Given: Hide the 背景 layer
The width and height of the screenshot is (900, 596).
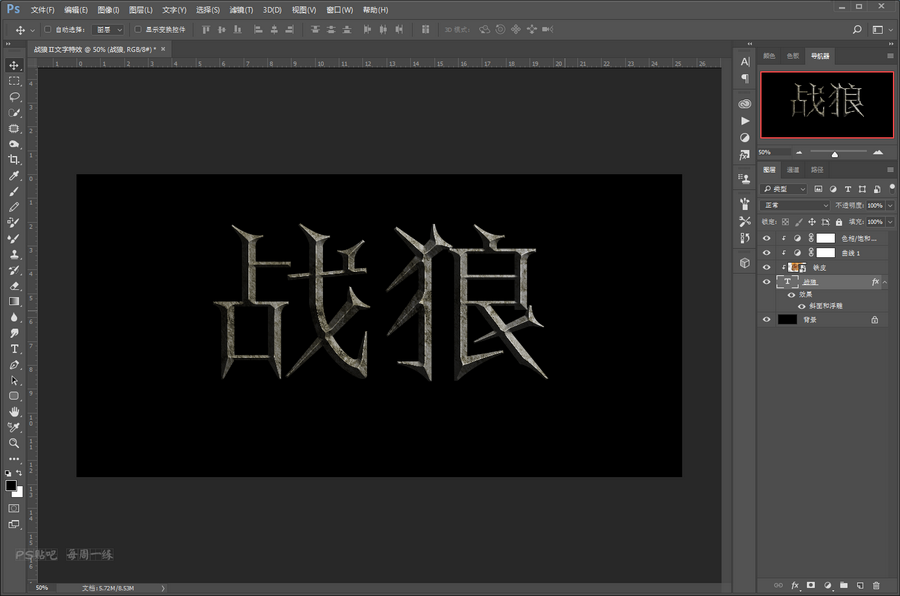Looking at the screenshot, I should point(767,319).
